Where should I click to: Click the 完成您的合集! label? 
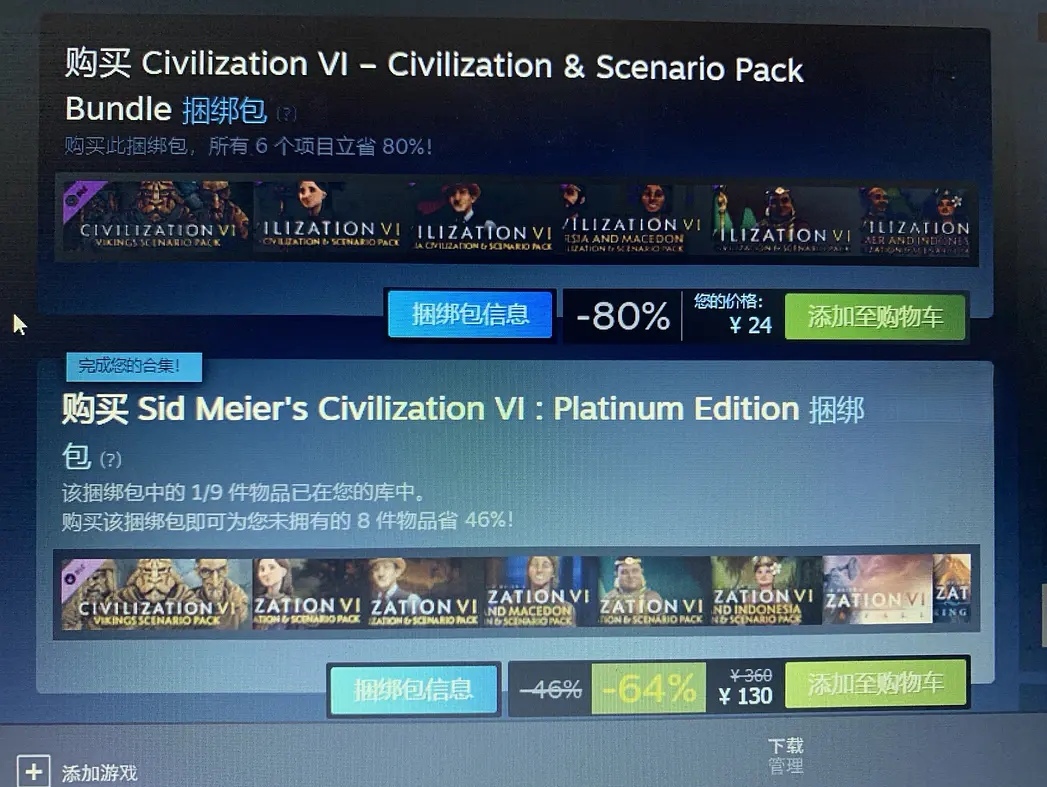[x=134, y=366]
